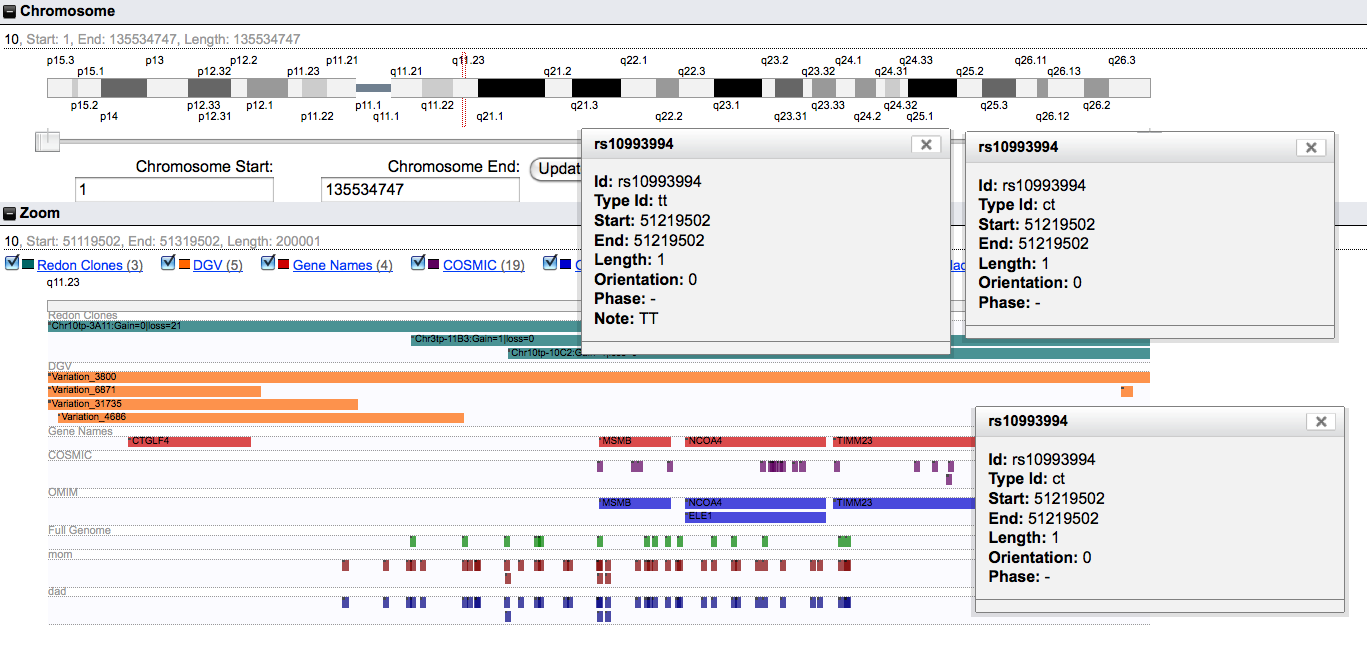This screenshot has height=652, width=1367.
Task: Close the rs10993994 popup with Note TT
Action: point(926,145)
